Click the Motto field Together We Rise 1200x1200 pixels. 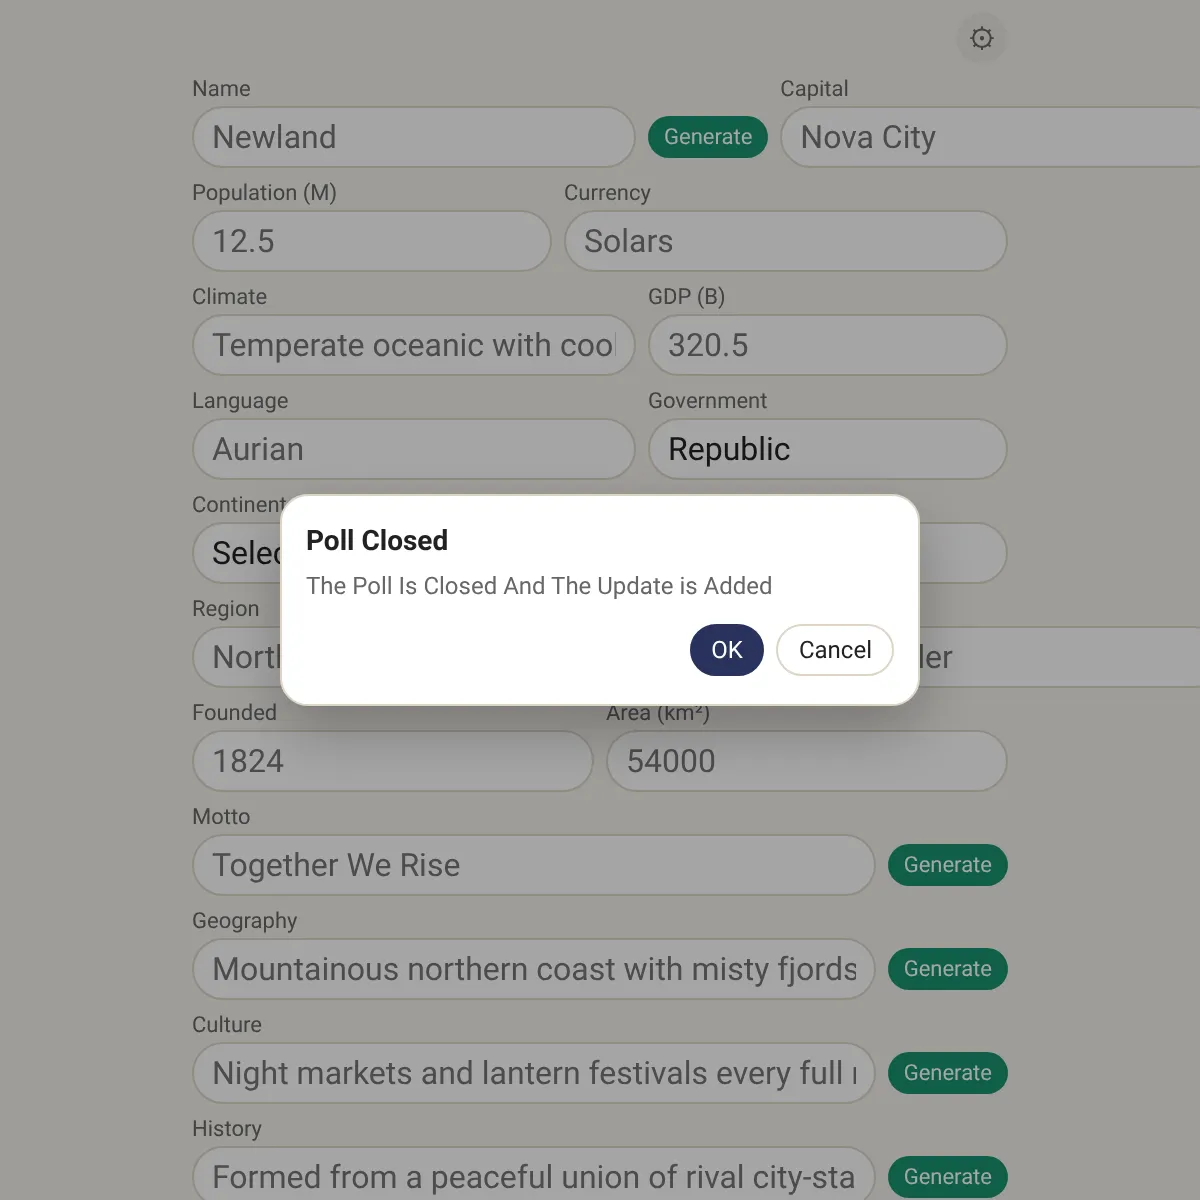[x=533, y=865]
